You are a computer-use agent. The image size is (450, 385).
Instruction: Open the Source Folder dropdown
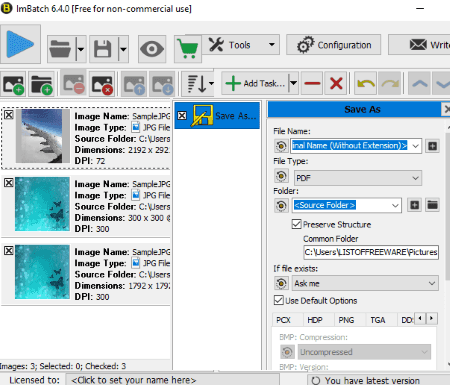click(x=395, y=205)
